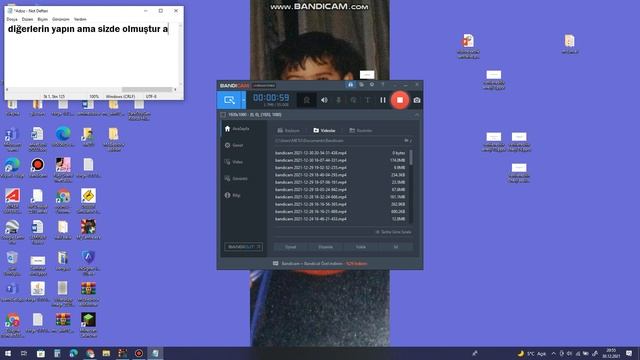640x360 pixels.
Task: Click Windows (CRLF) in Notepad status bar
Action: [x=120, y=97]
